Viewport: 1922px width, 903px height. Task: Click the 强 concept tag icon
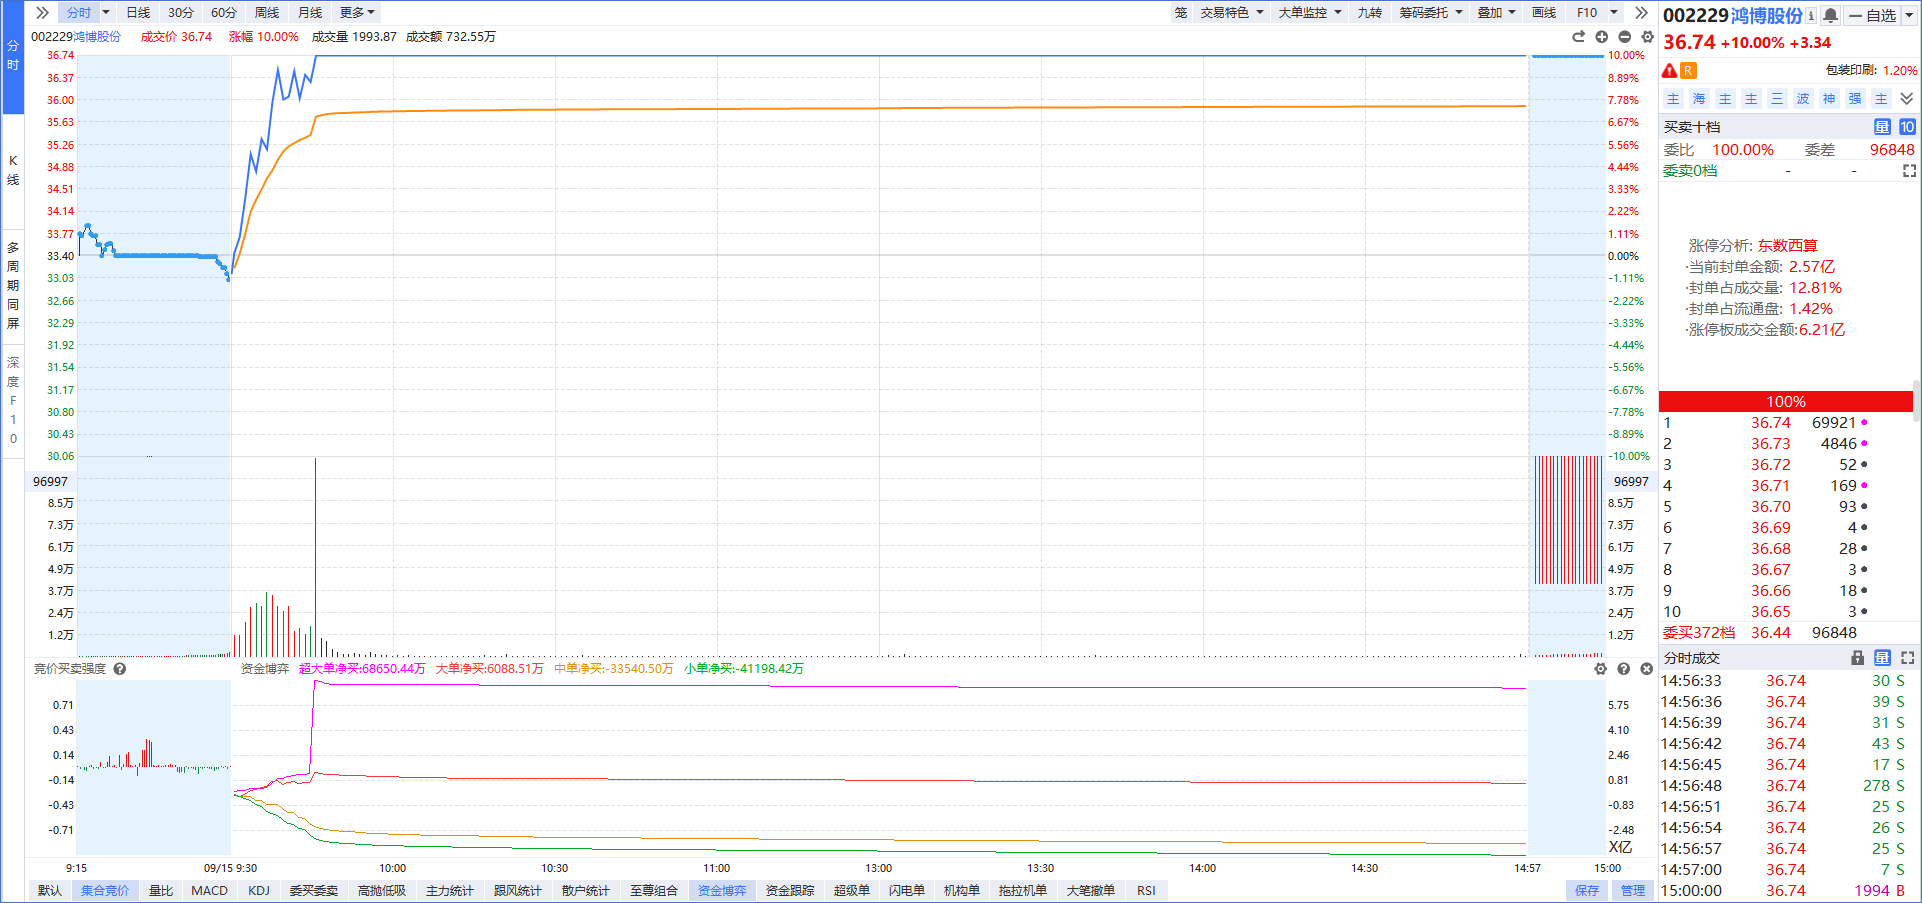(1855, 99)
